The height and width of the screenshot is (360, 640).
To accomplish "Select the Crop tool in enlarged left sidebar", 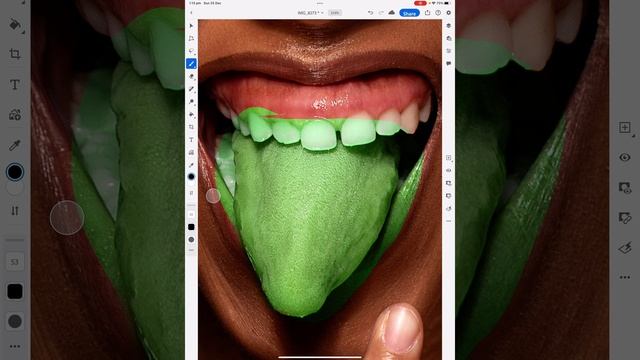I will pos(15,54).
